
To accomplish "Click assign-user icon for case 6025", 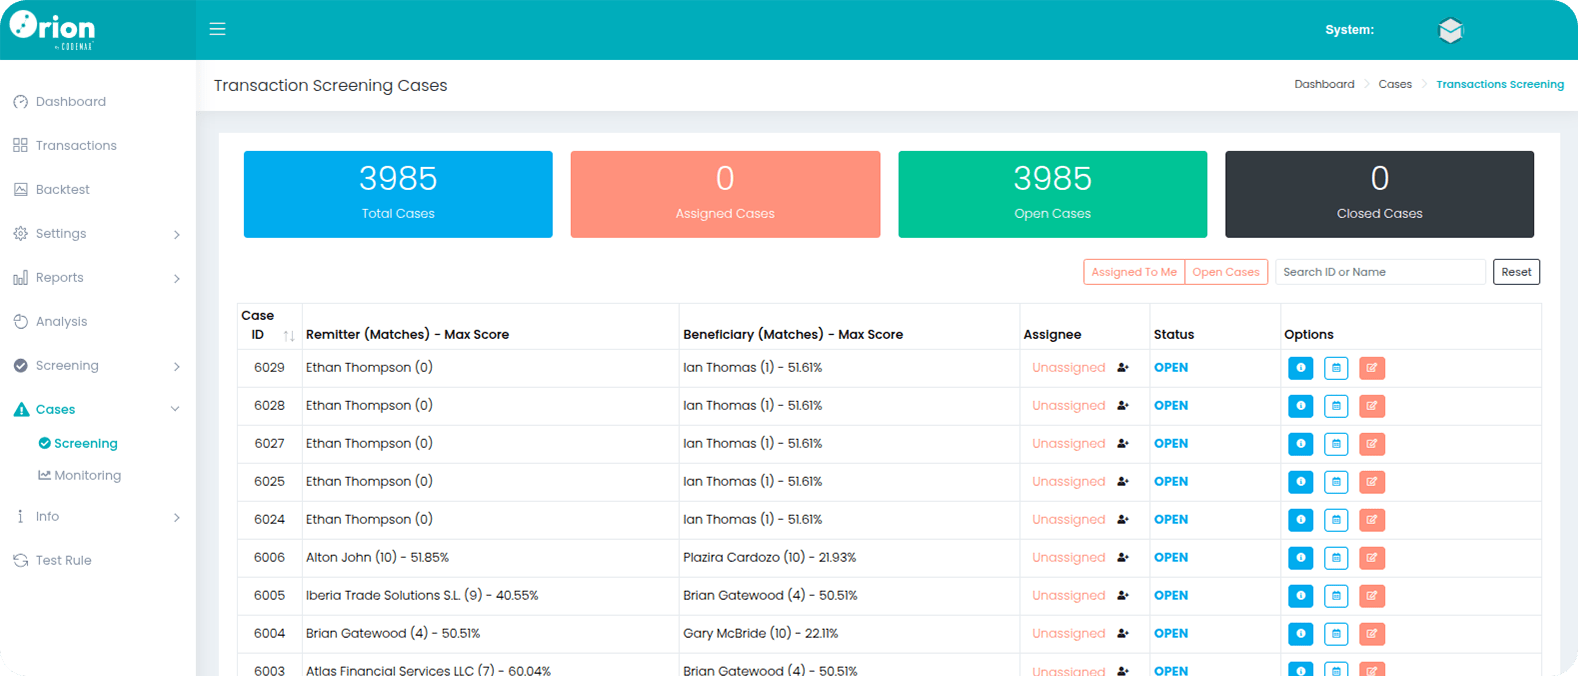I will 1123,482.
